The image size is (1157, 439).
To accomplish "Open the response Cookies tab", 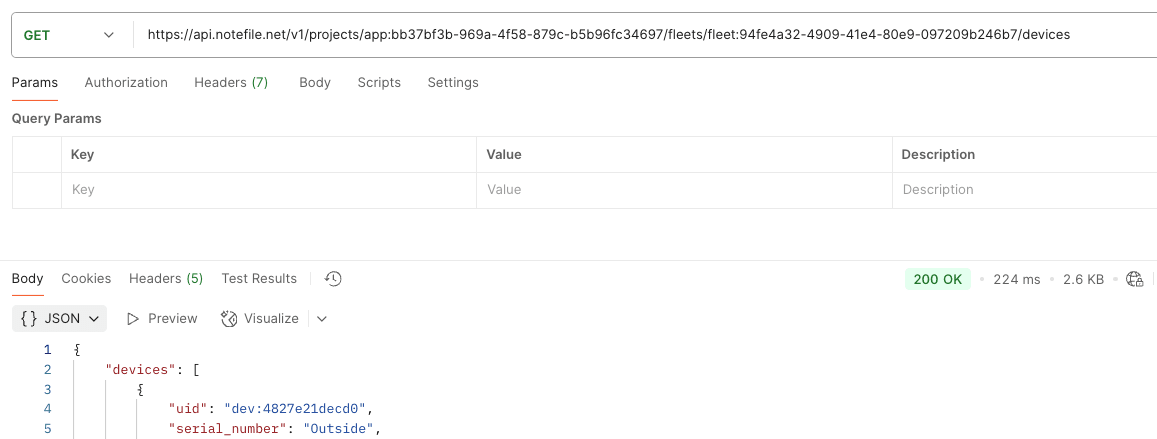I will click(x=86, y=279).
